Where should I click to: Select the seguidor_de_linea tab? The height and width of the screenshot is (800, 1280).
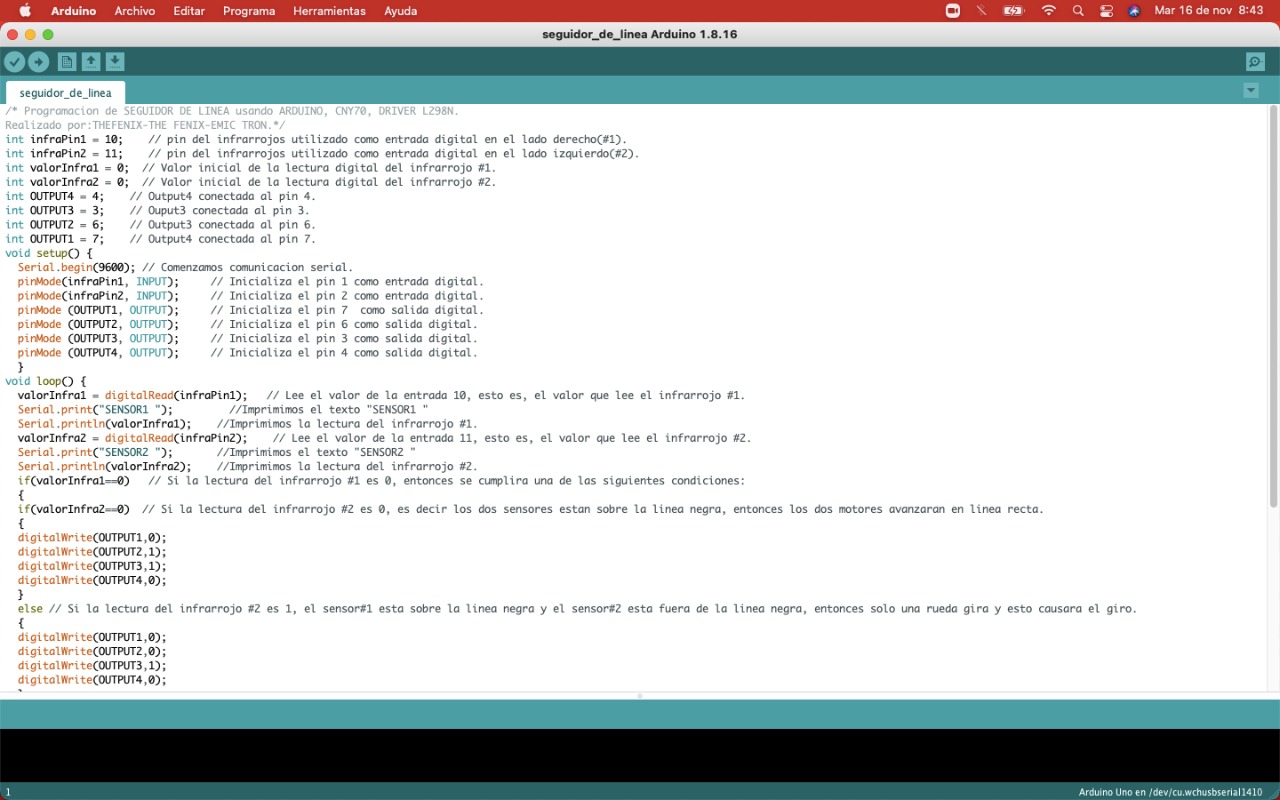click(x=65, y=93)
